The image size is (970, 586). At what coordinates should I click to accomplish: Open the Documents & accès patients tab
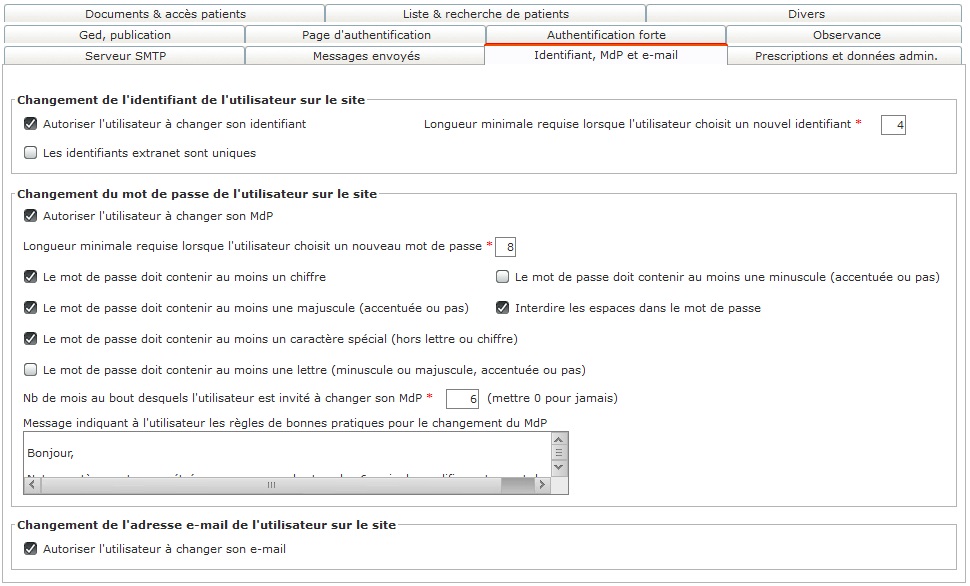(x=165, y=14)
